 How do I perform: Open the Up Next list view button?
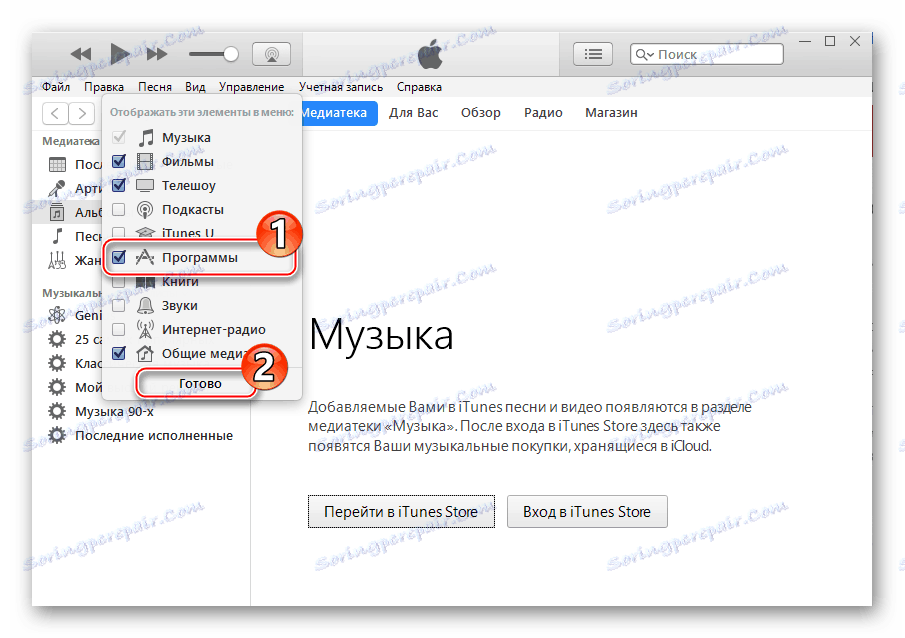593,54
